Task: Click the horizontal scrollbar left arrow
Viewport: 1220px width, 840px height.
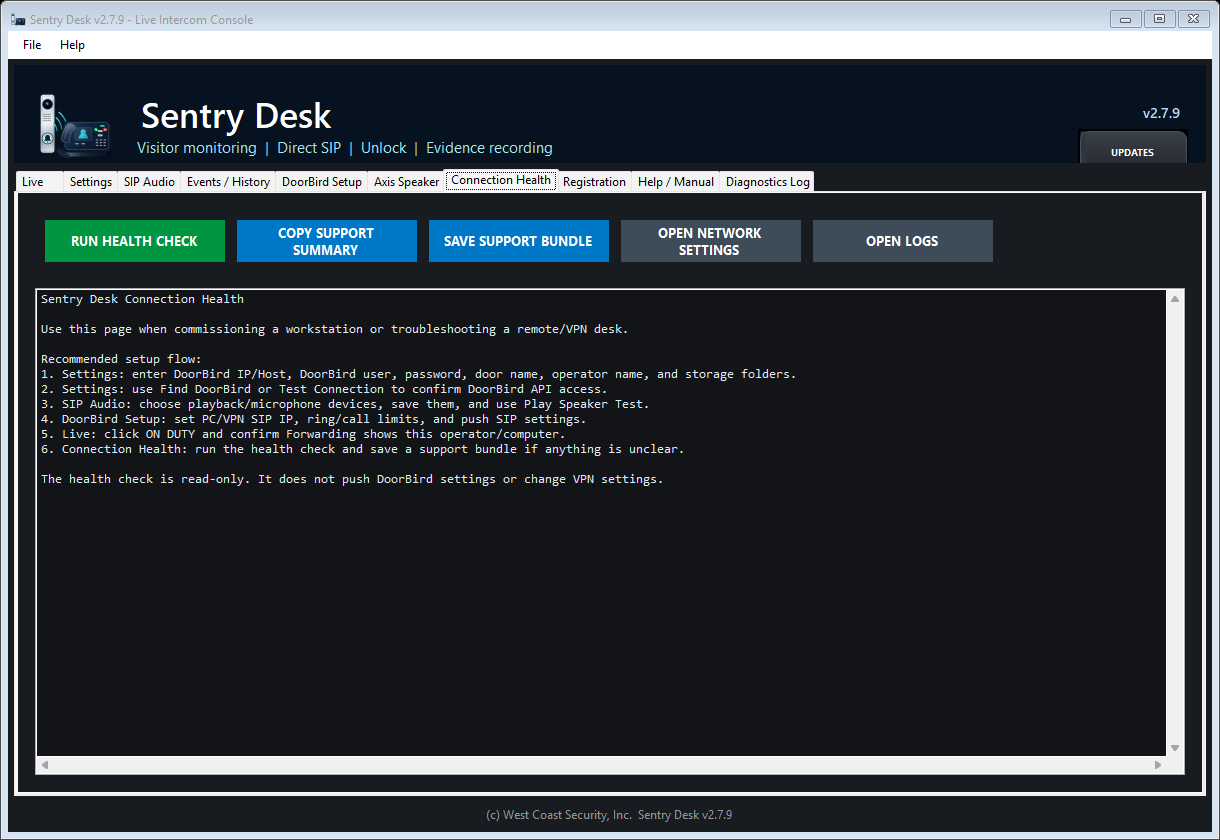Action: tap(45, 765)
